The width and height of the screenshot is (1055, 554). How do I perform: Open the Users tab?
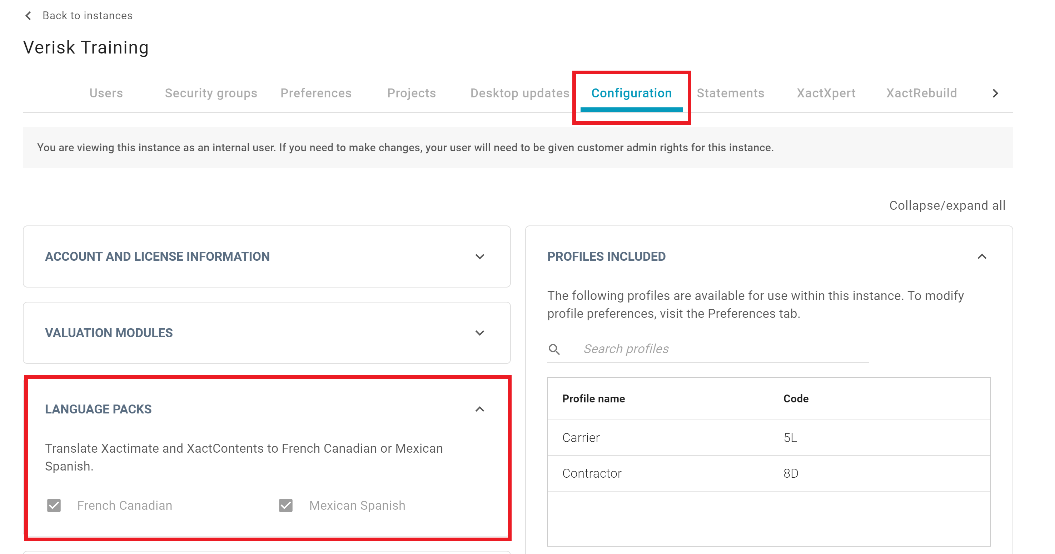click(x=106, y=93)
